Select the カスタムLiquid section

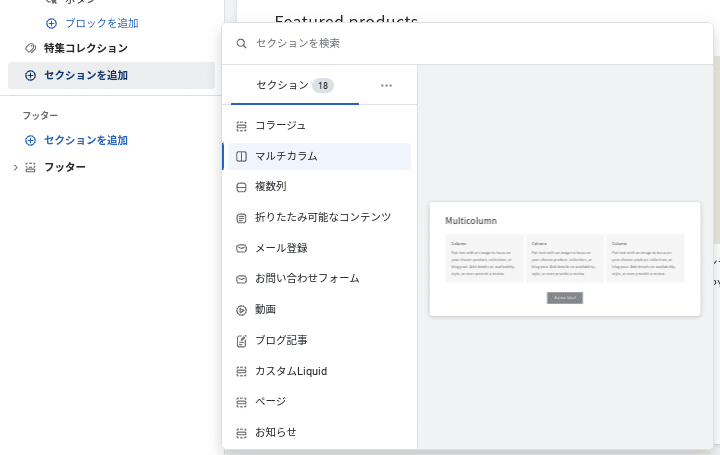319,371
